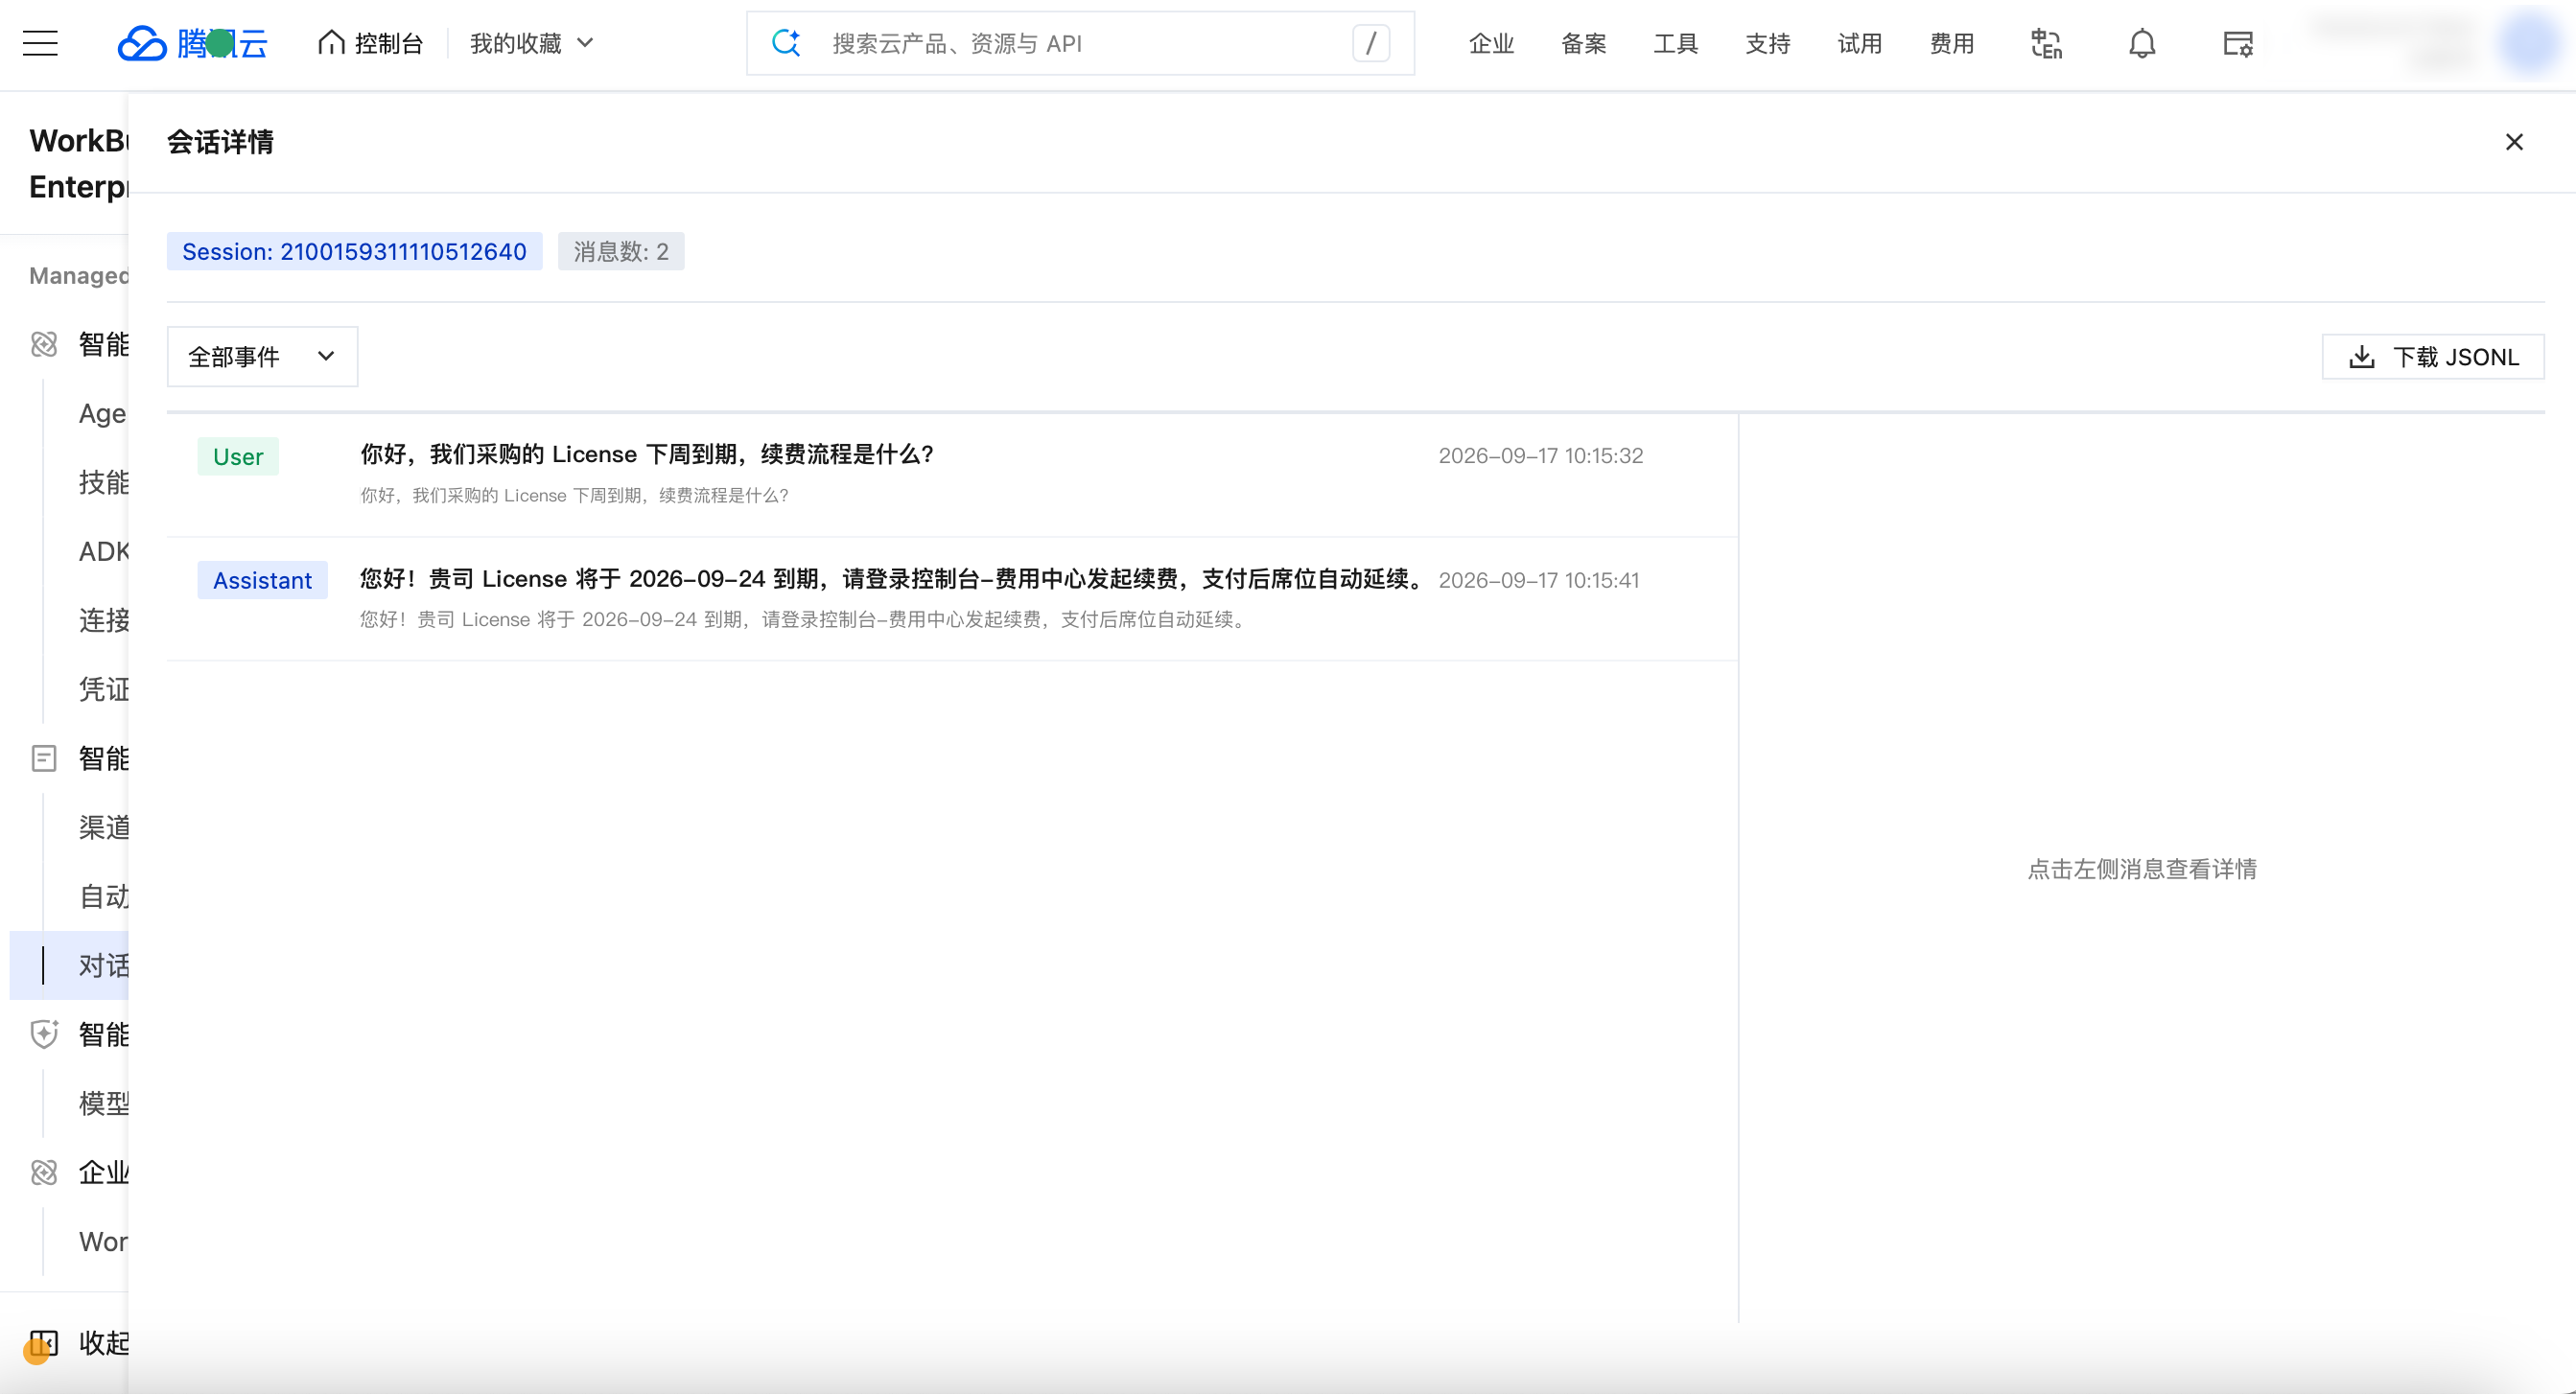Select the ADK sidebar item

104,551
